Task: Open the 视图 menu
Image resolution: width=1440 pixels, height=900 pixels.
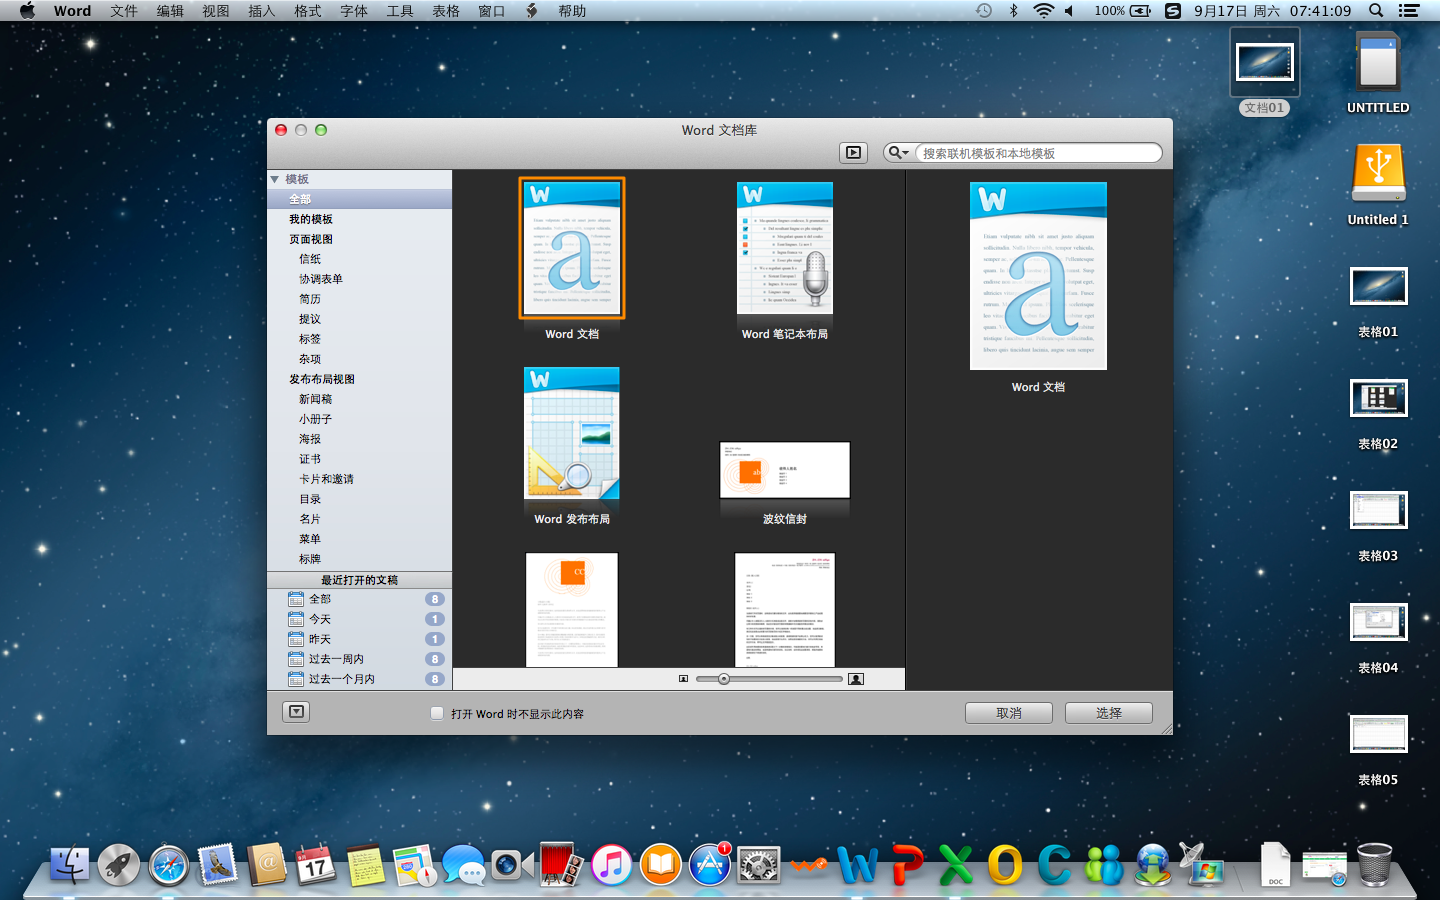Action: (x=216, y=11)
